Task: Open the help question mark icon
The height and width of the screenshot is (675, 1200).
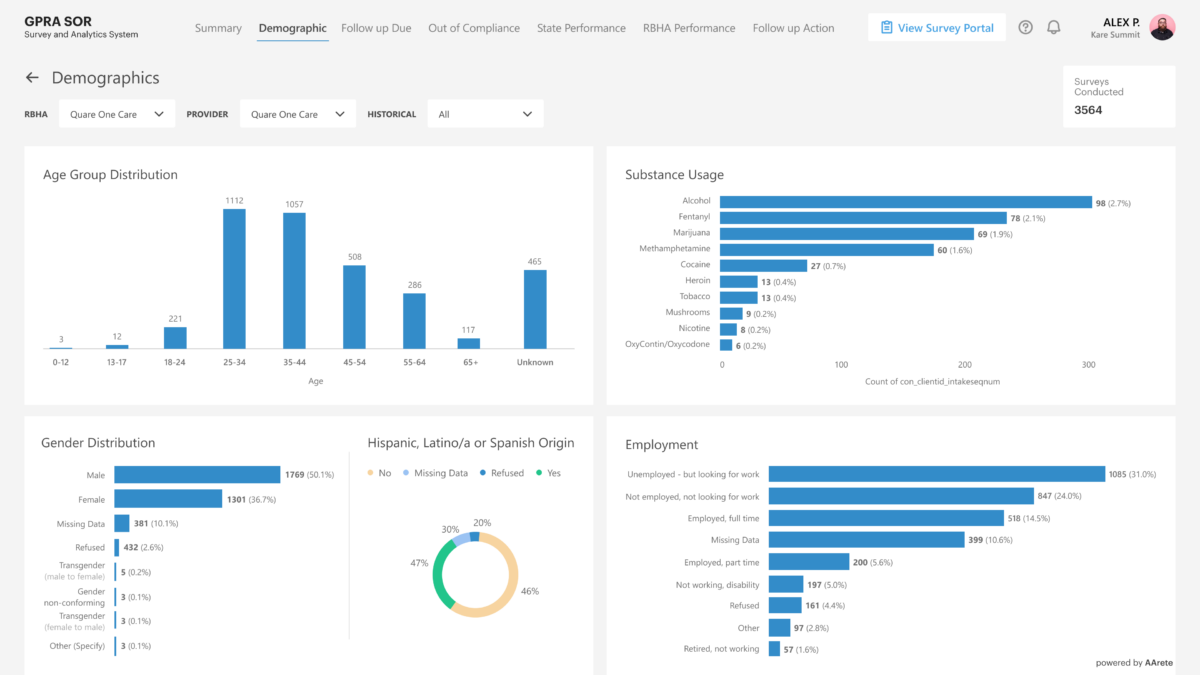Action: pyautogui.click(x=1025, y=28)
